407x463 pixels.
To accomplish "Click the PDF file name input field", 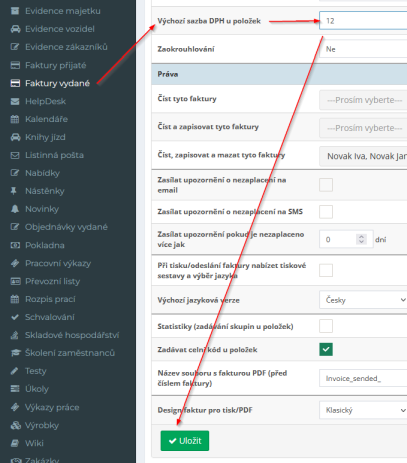I will click(363, 378).
